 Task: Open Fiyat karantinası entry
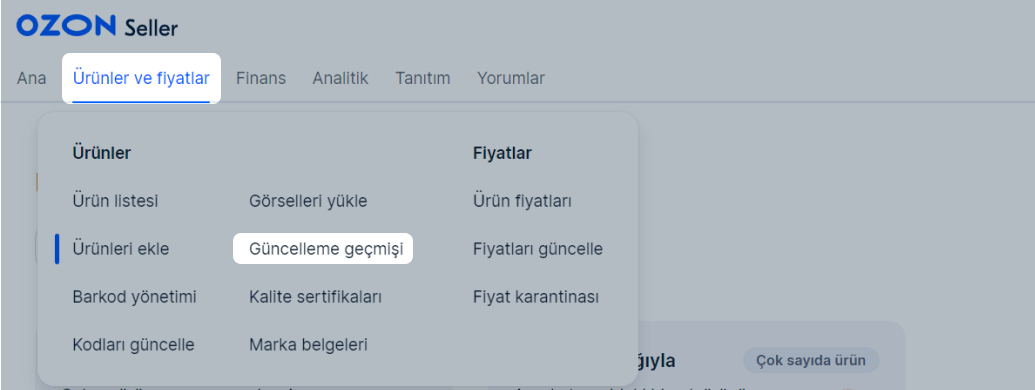[536, 297]
